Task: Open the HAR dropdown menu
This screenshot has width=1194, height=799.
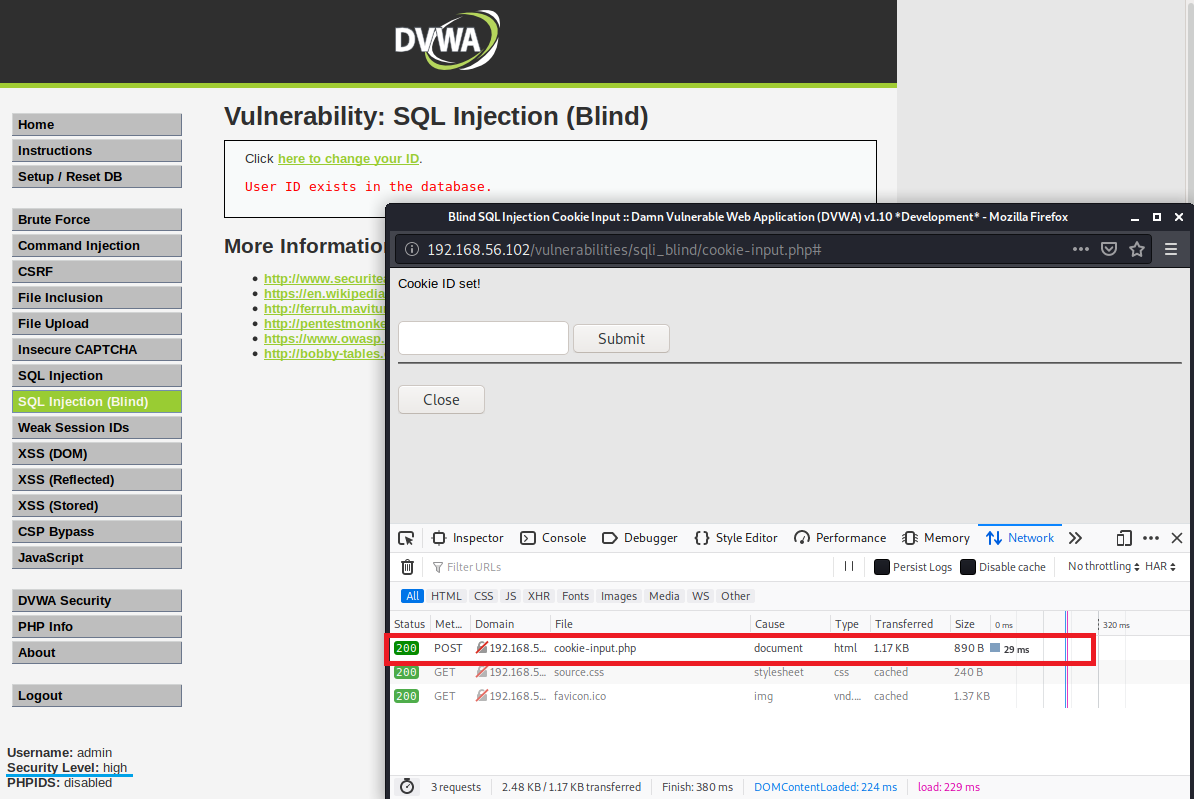Action: click(1160, 567)
